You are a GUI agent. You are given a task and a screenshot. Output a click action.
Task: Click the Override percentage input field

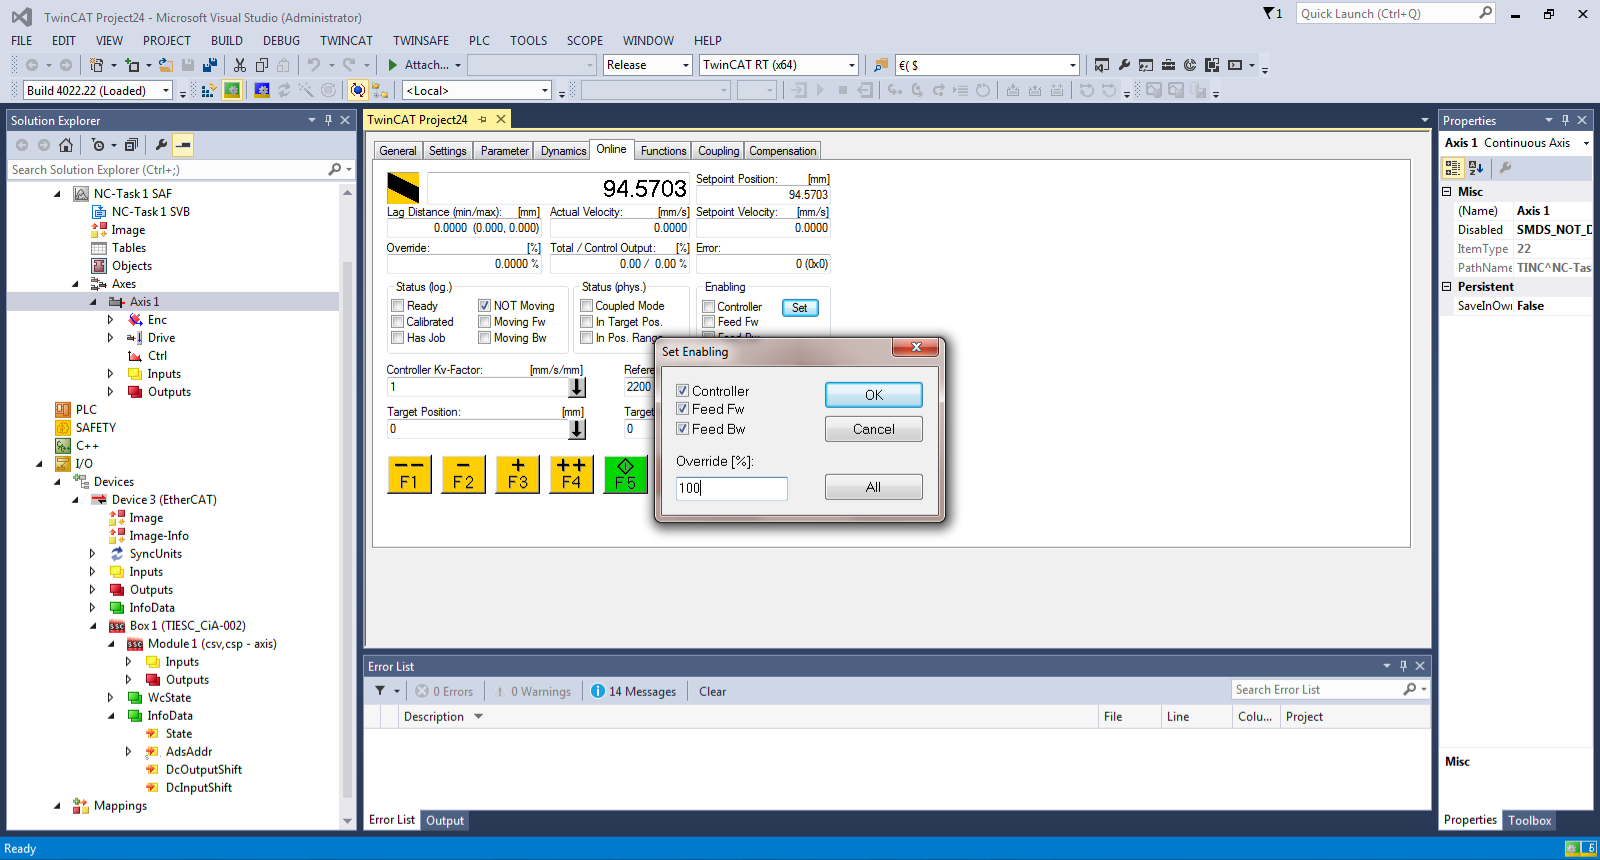[732, 488]
